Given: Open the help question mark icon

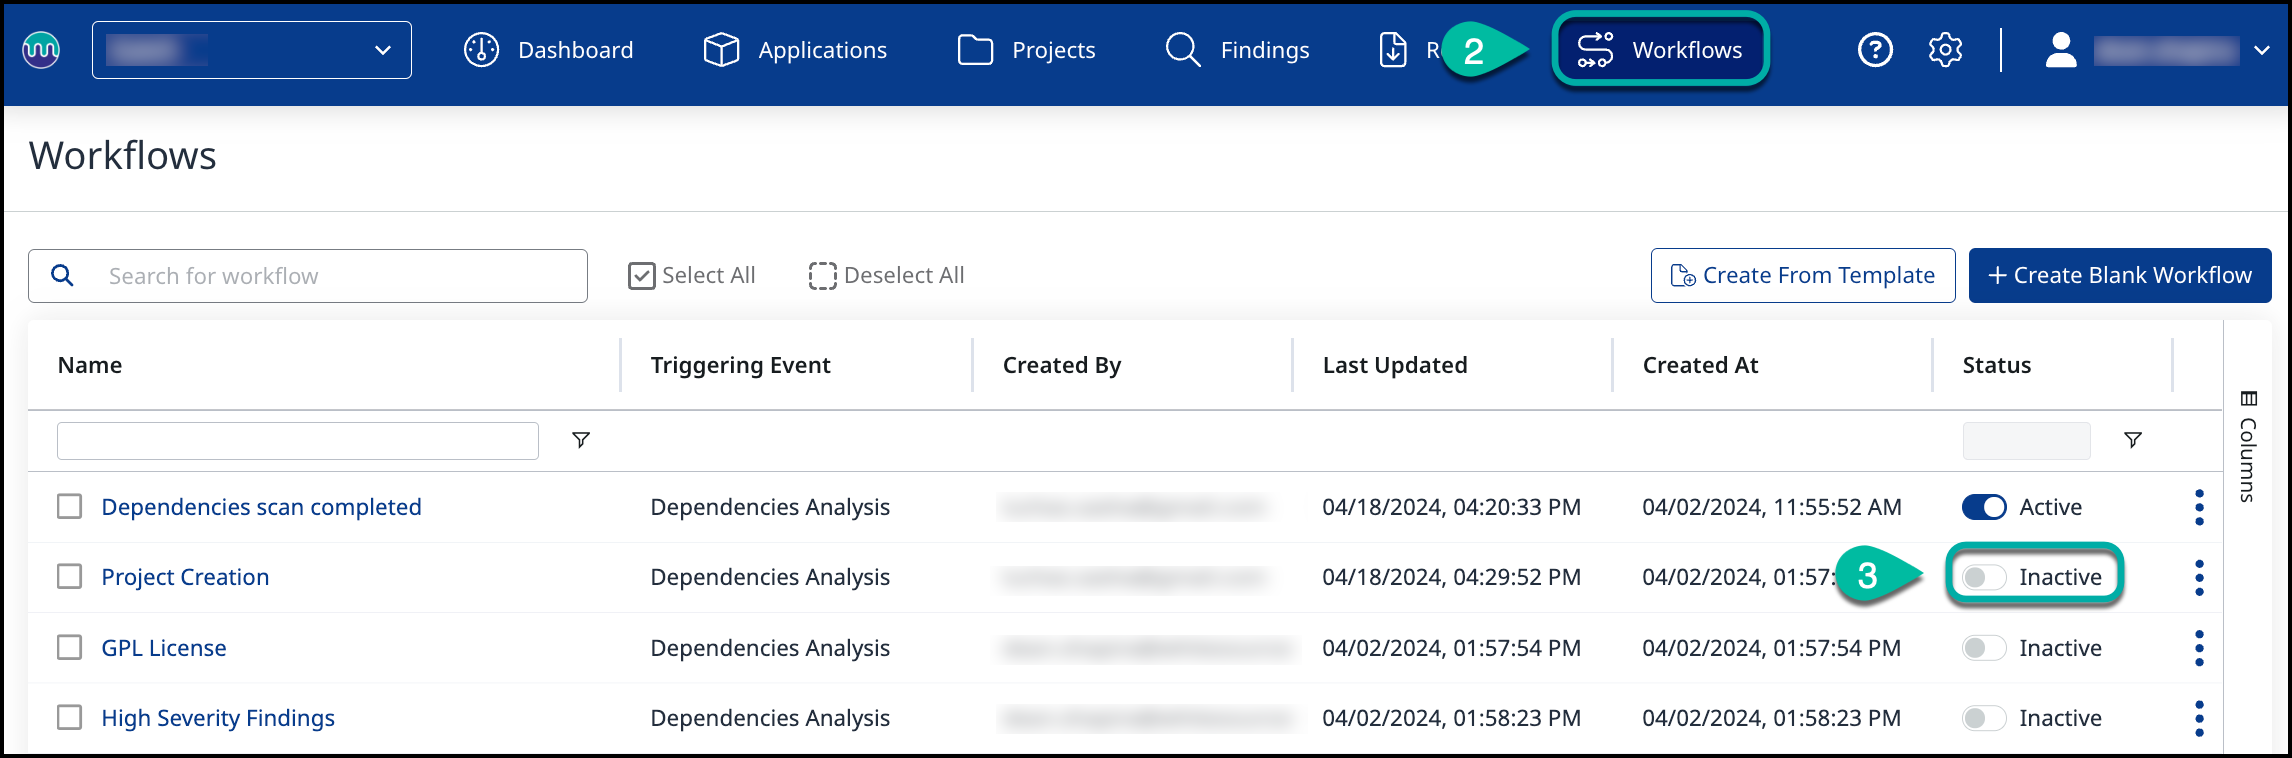Looking at the screenshot, I should pyautogui.click(x=1875, y=50).
